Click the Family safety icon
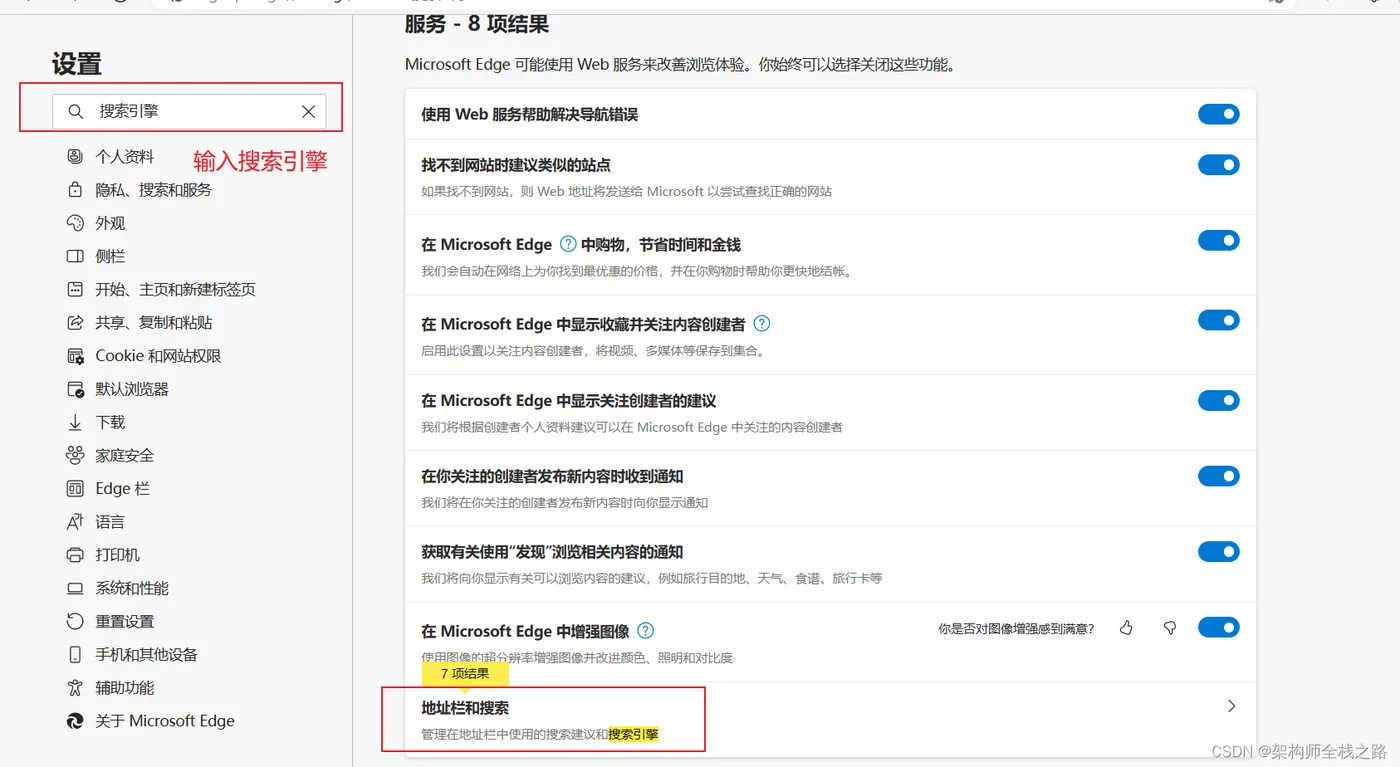1400x767 pixels. [75, 455]
